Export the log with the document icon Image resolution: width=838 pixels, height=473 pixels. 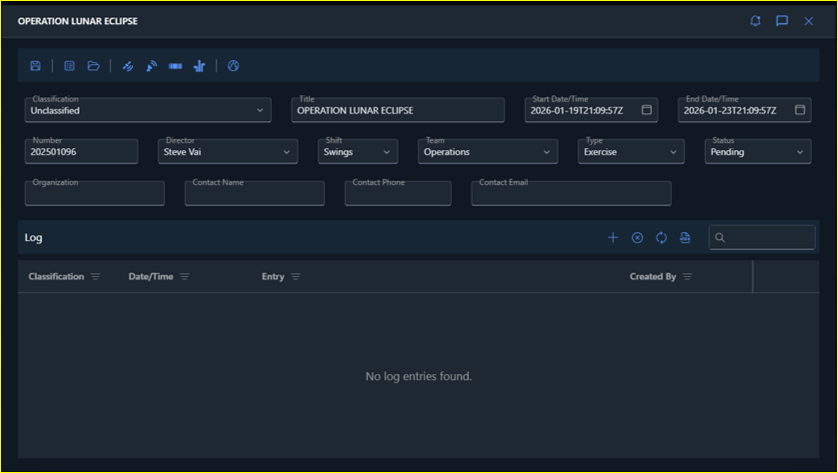(x=685, y=237)
